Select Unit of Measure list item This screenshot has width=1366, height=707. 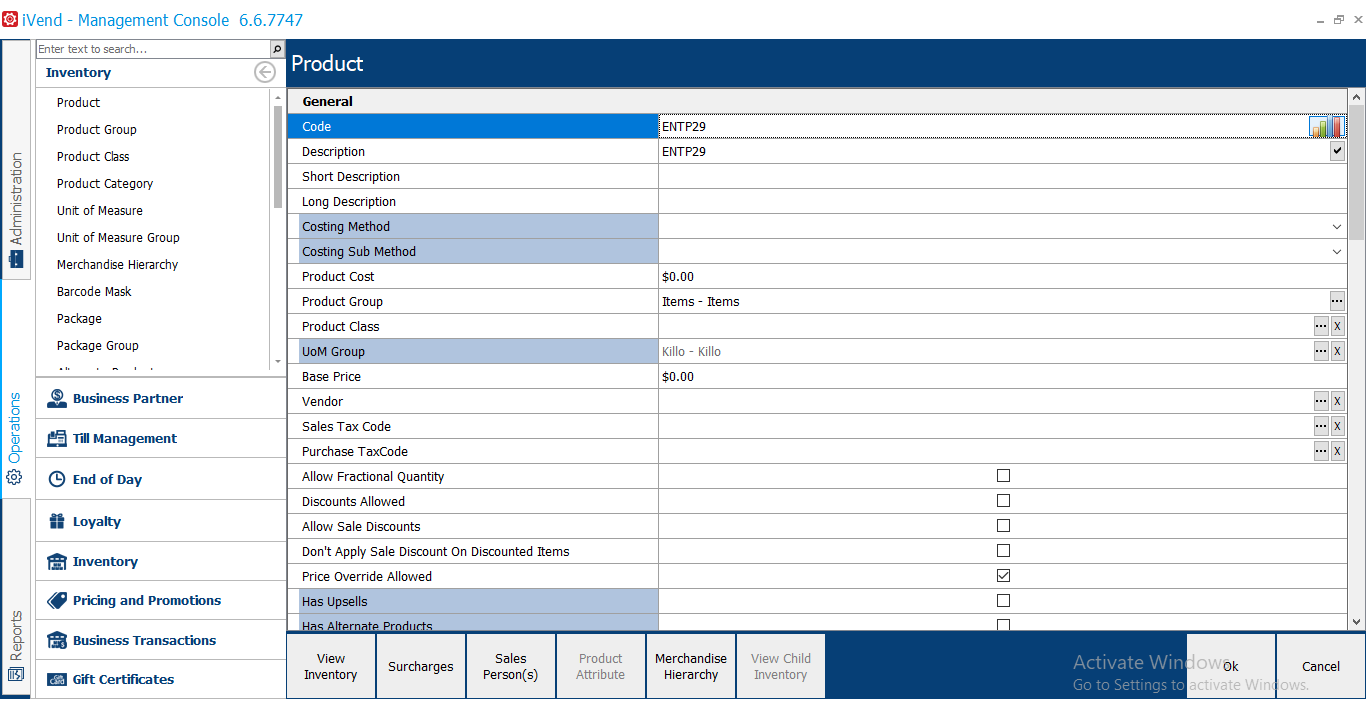point(100,210)
